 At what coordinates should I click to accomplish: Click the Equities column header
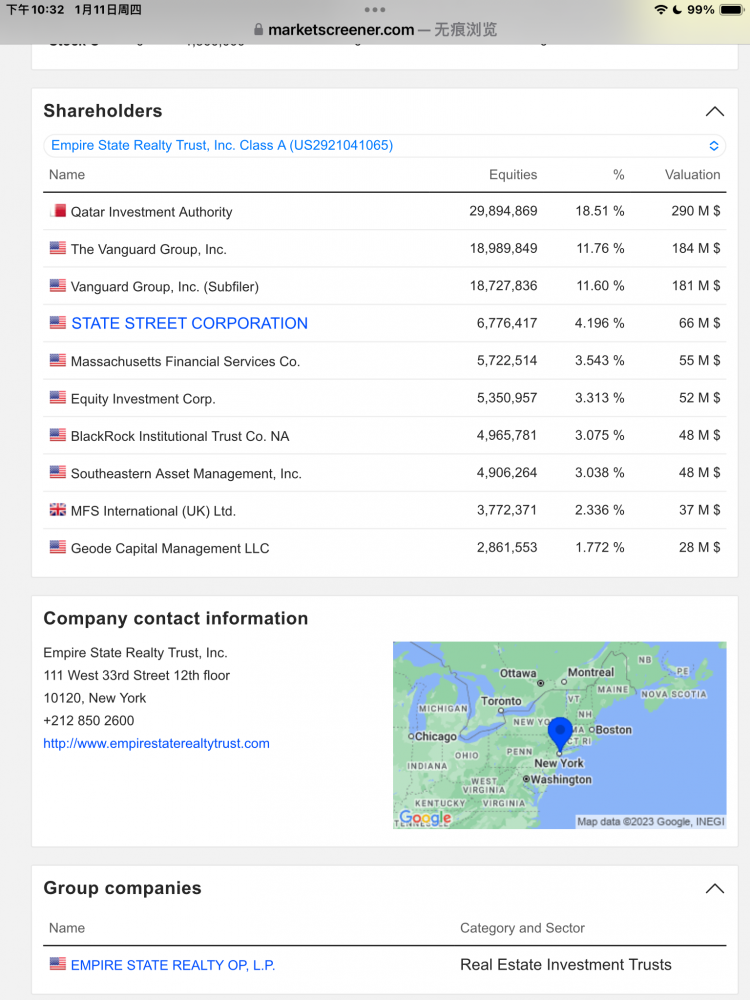[x=512, y=175]
